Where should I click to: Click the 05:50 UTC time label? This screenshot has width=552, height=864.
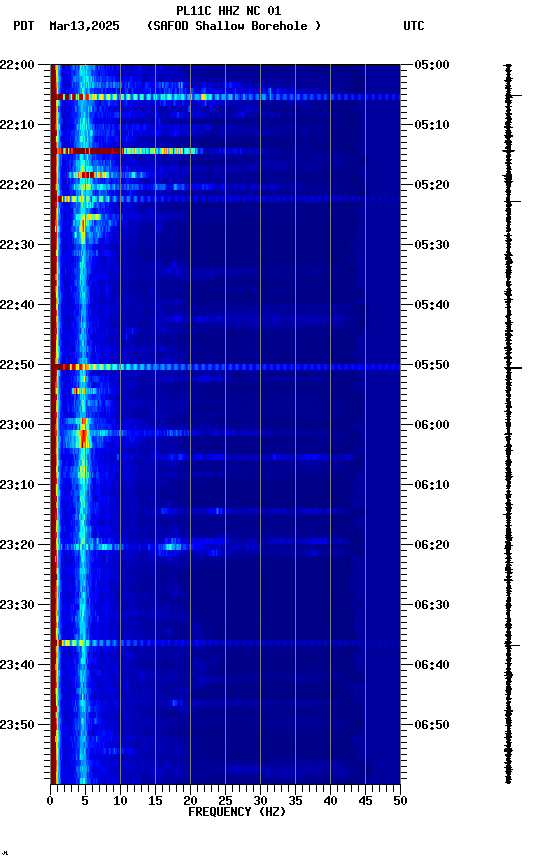coord(432,365)
